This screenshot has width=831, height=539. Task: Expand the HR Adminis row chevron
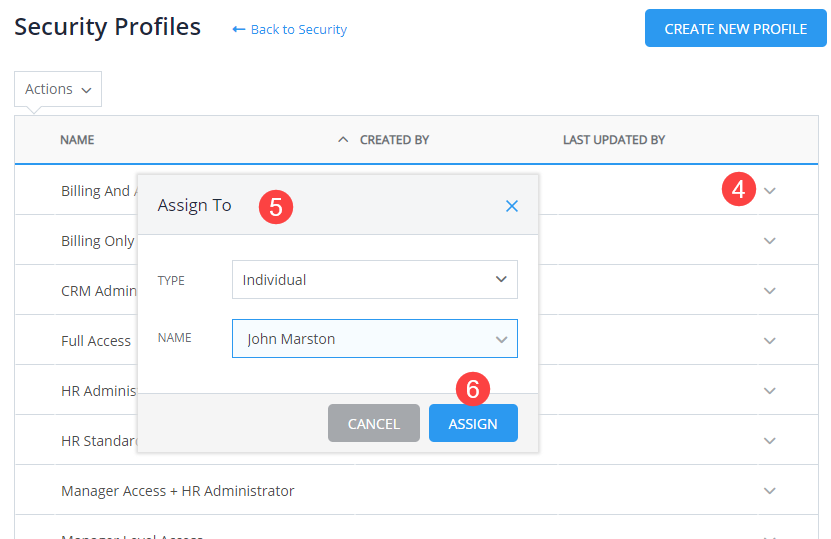tap(770, 391)
